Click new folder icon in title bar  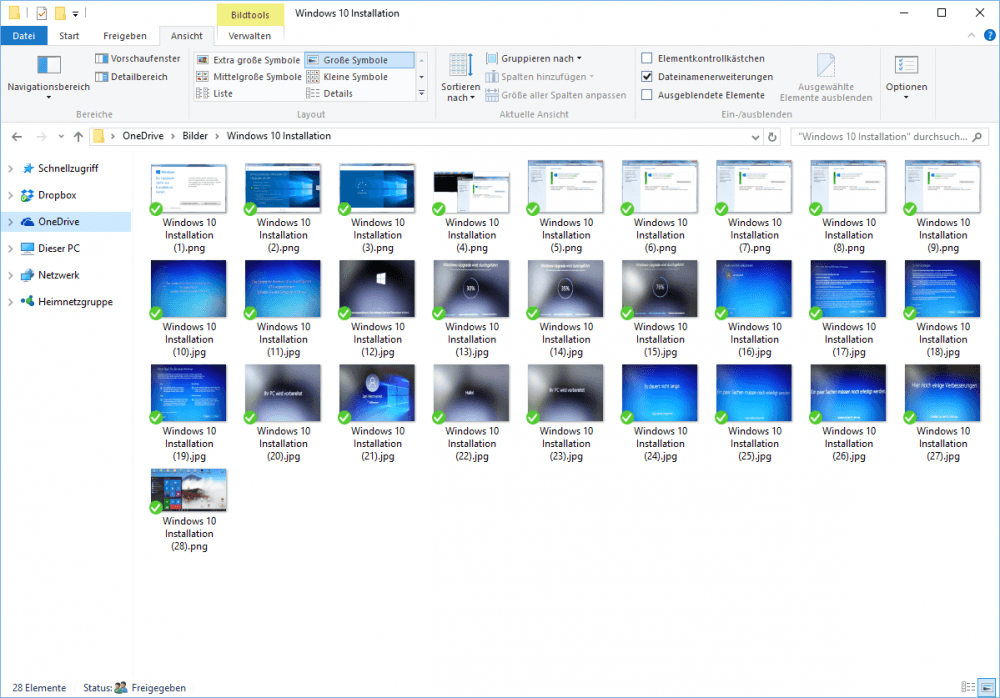click(61, 13)
